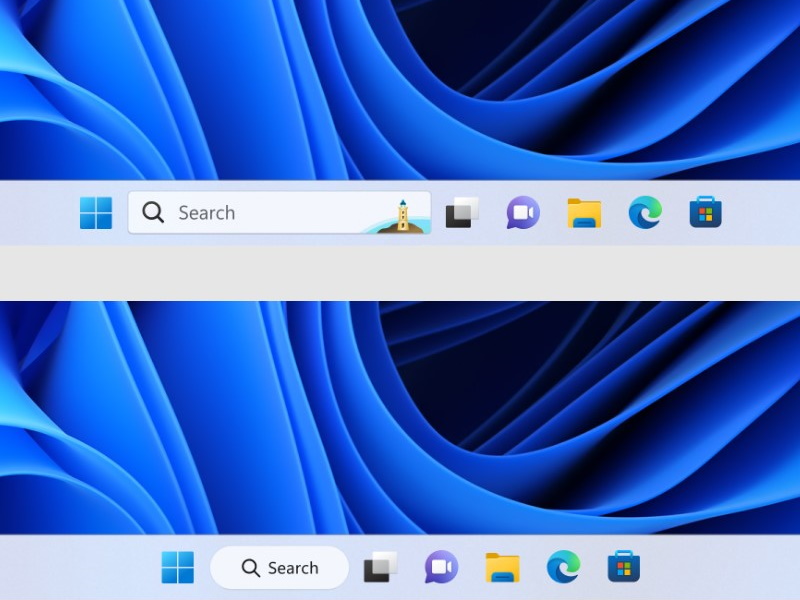Screen dimensions: 800x600
Task: Click magnifier icon in the wide search box
Action: [x=153, y=212]
